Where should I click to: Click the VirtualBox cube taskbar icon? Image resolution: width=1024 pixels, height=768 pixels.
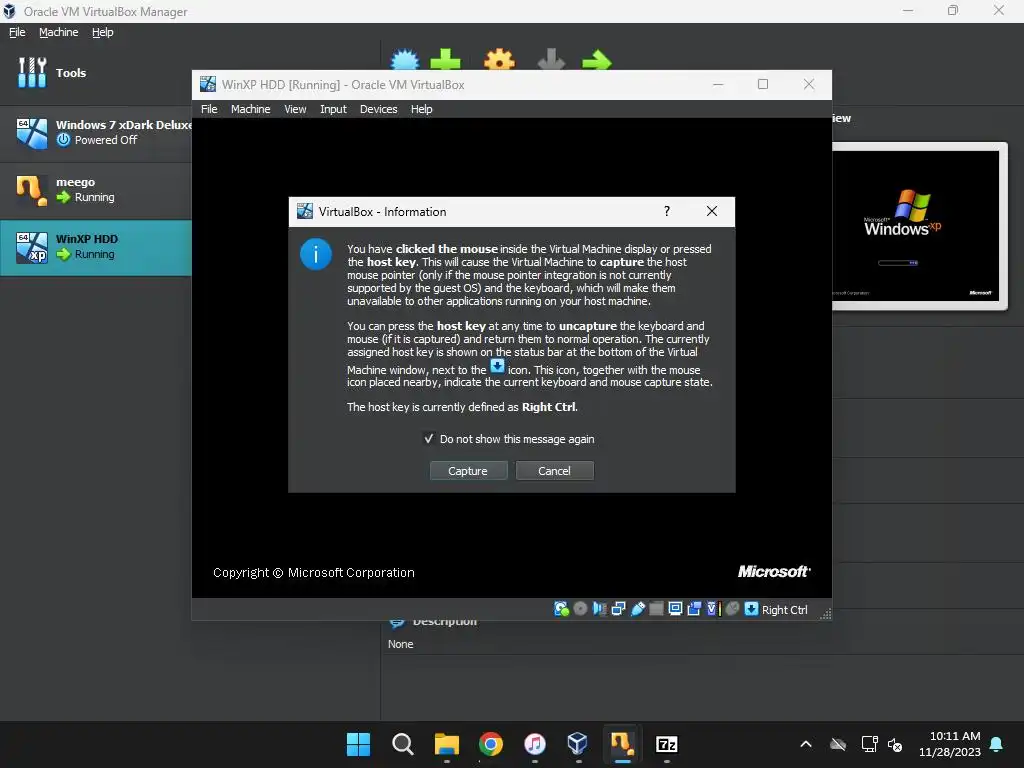tap(578, 744)
